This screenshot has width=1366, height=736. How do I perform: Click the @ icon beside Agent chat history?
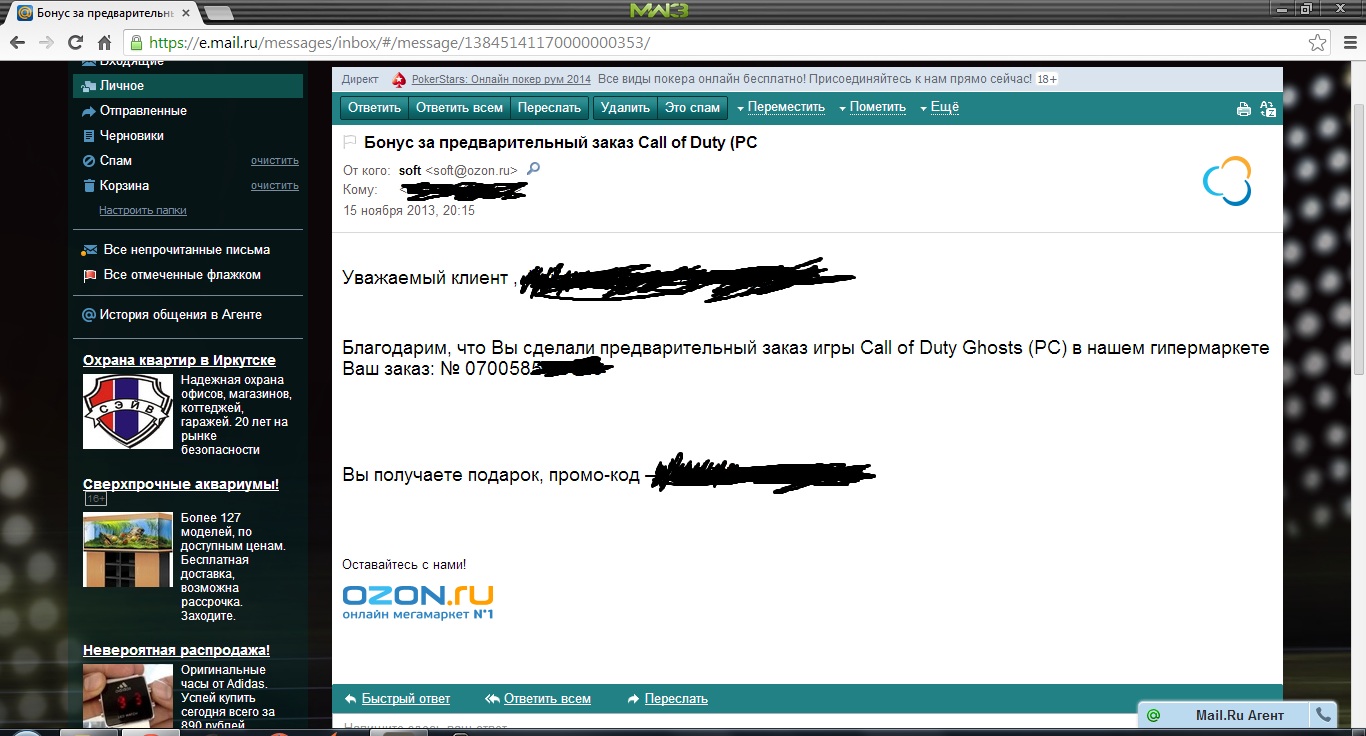(x=89, y=315)
